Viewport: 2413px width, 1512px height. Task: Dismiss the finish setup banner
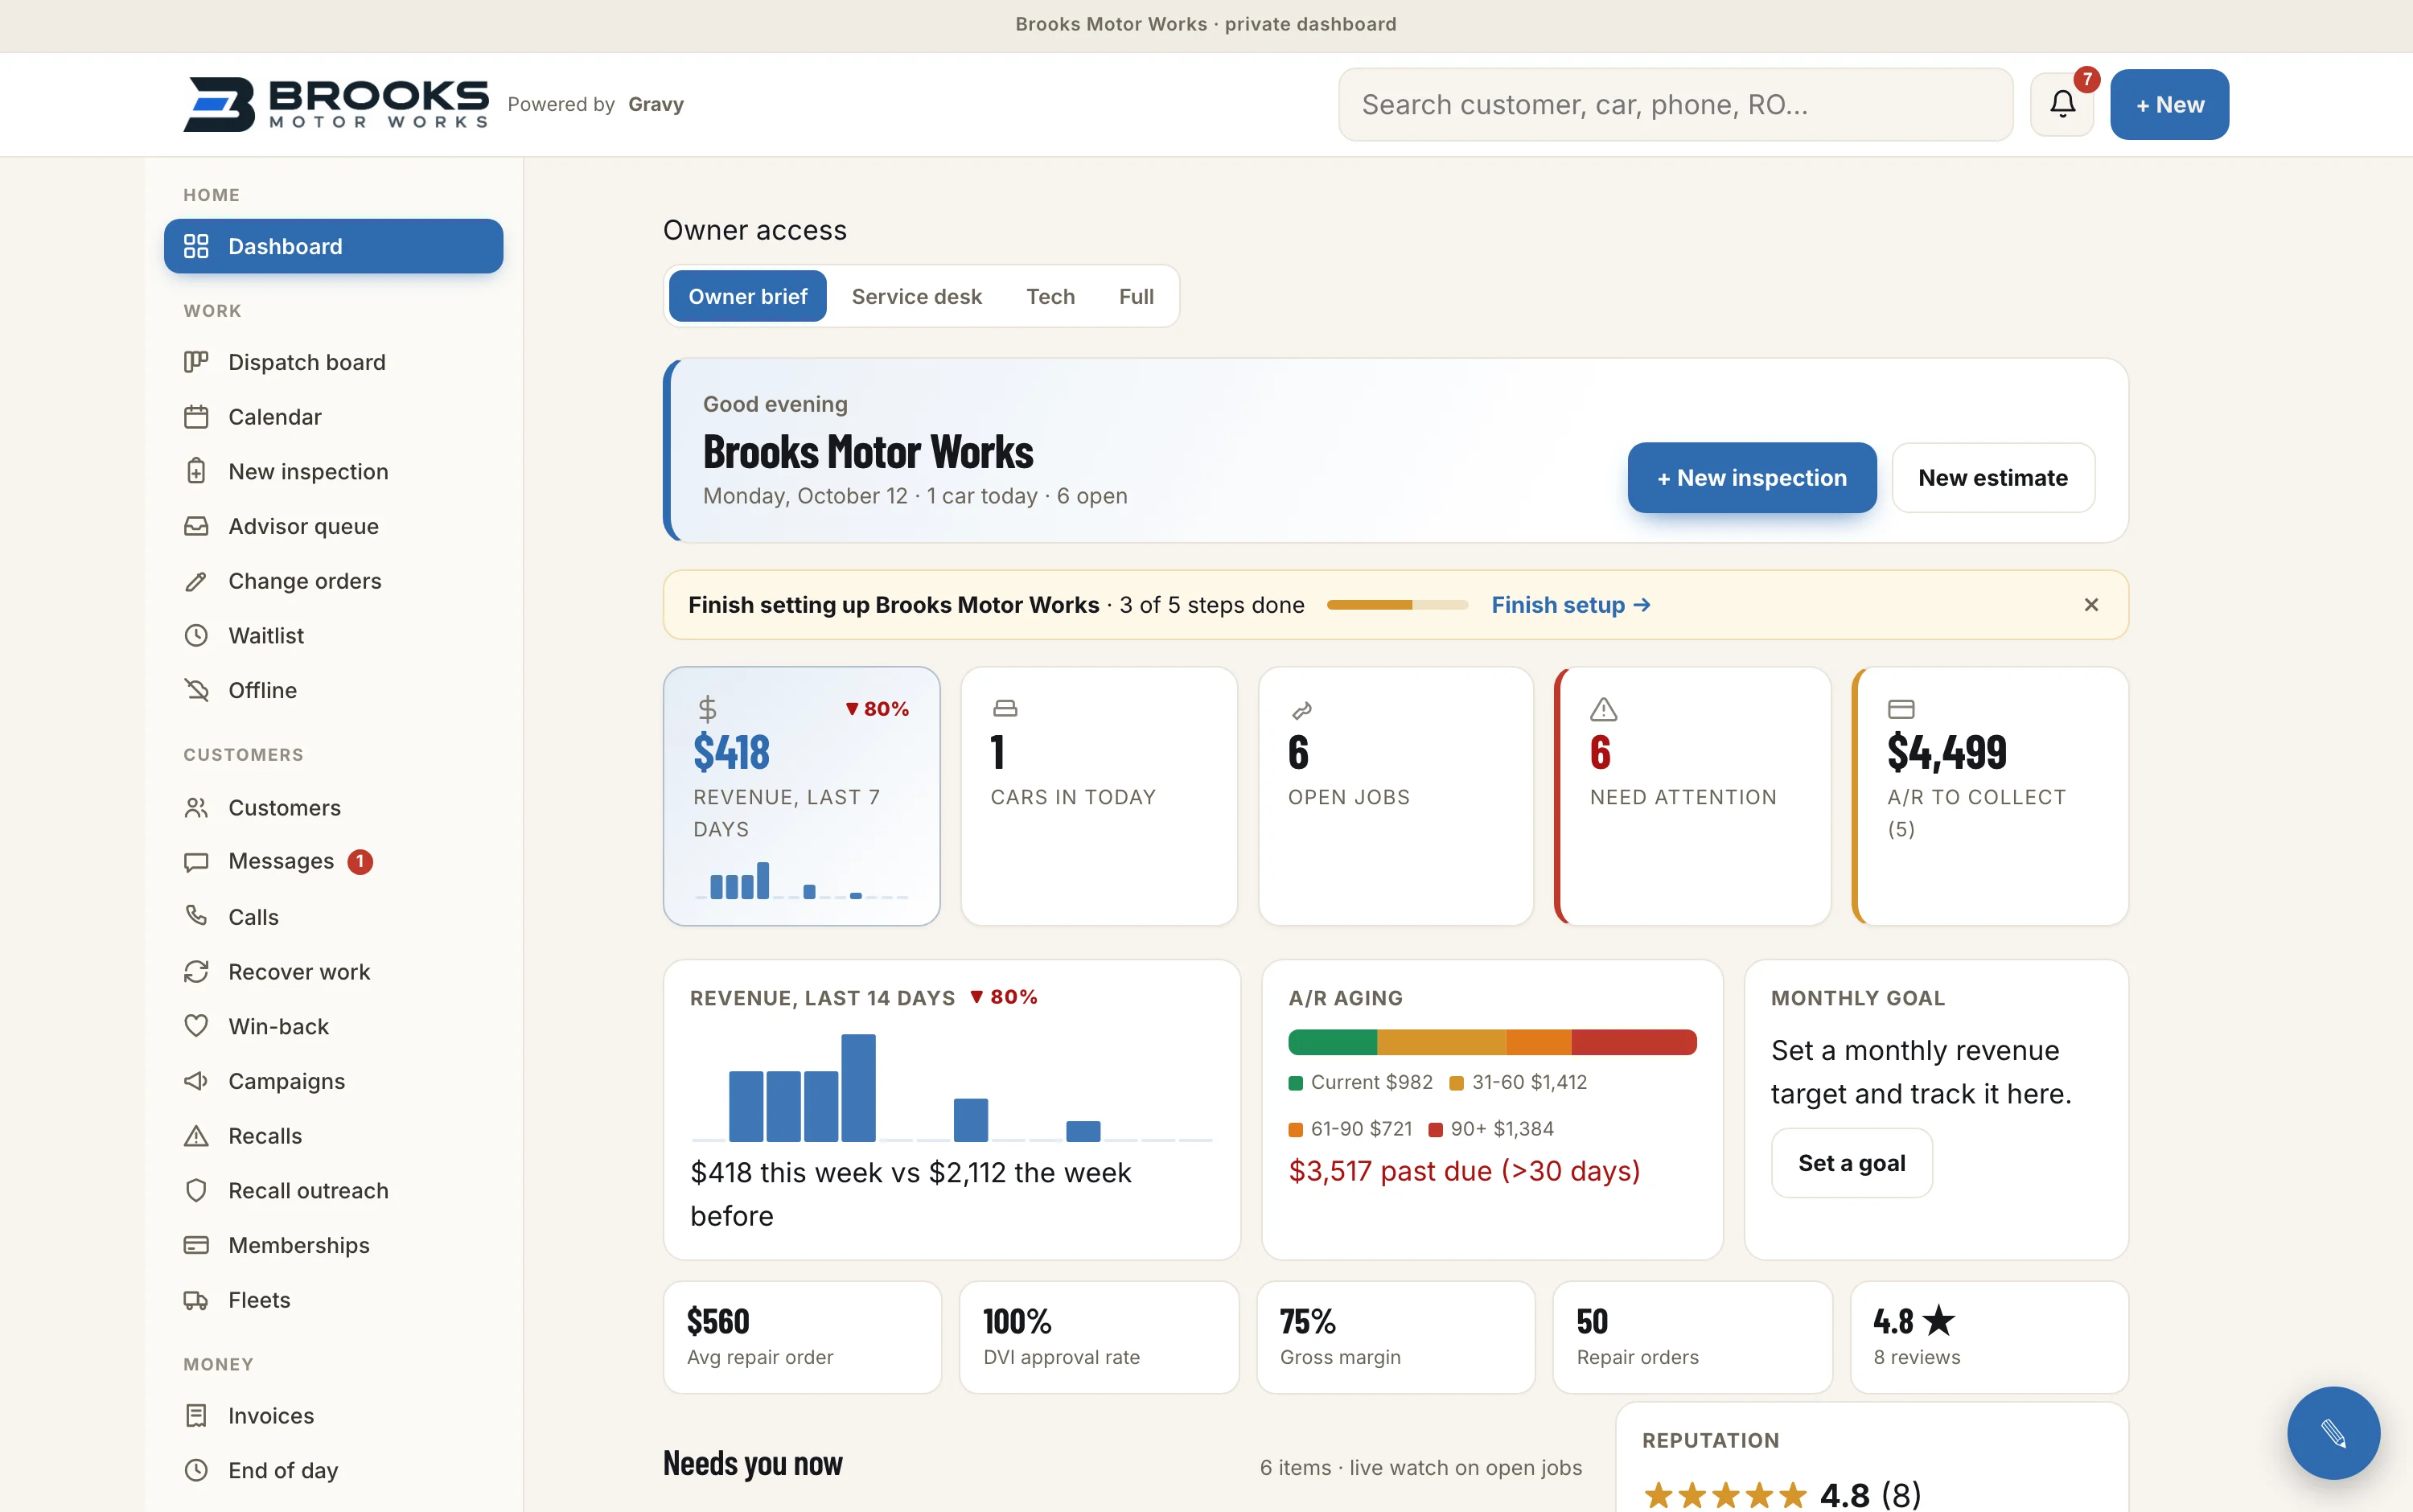point(2091,605)
